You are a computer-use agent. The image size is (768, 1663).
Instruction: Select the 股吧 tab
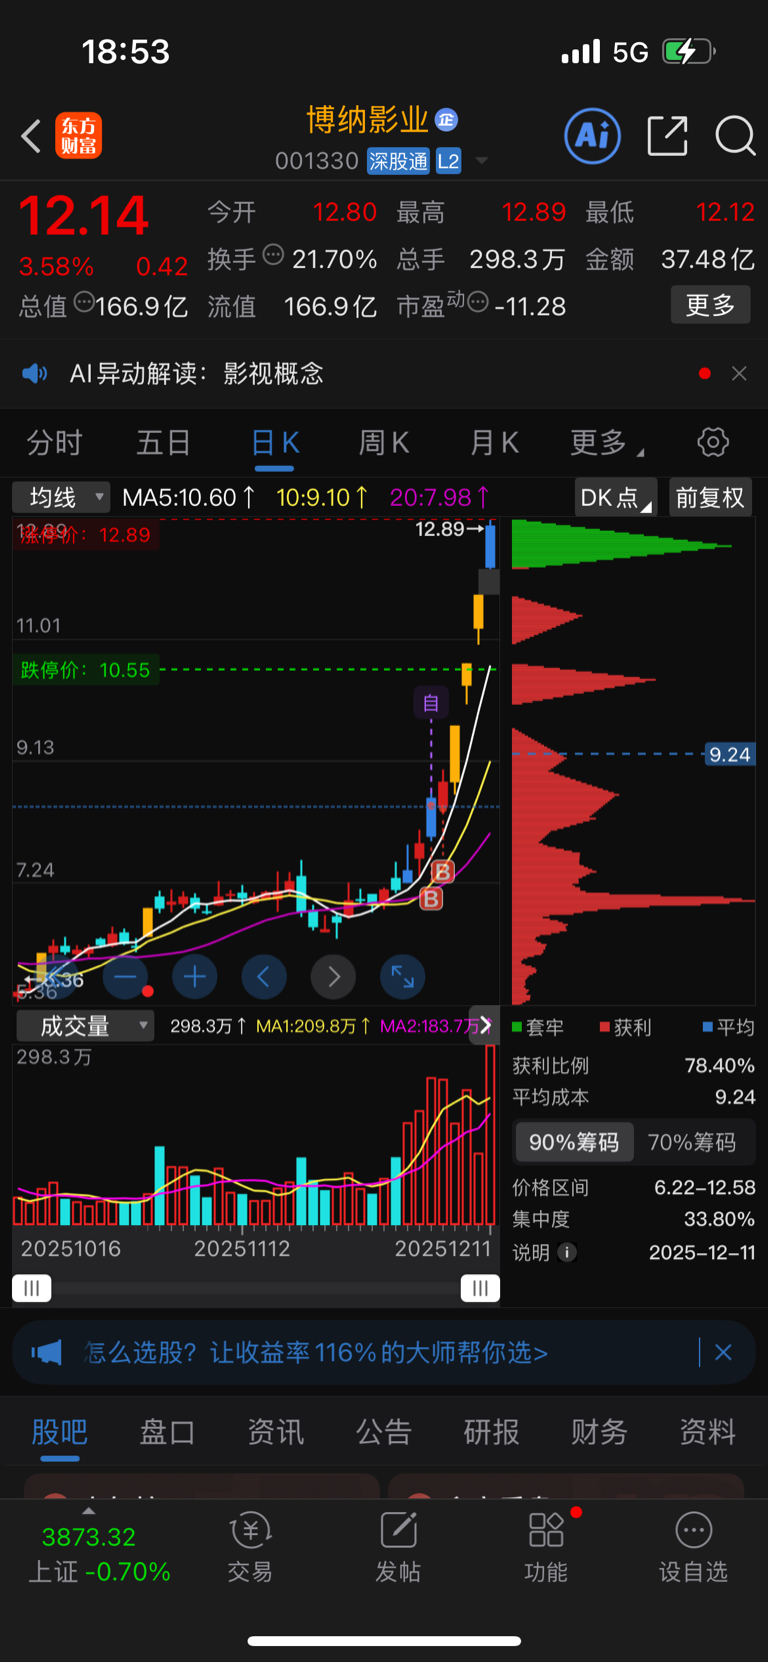tap(60, 1432)
